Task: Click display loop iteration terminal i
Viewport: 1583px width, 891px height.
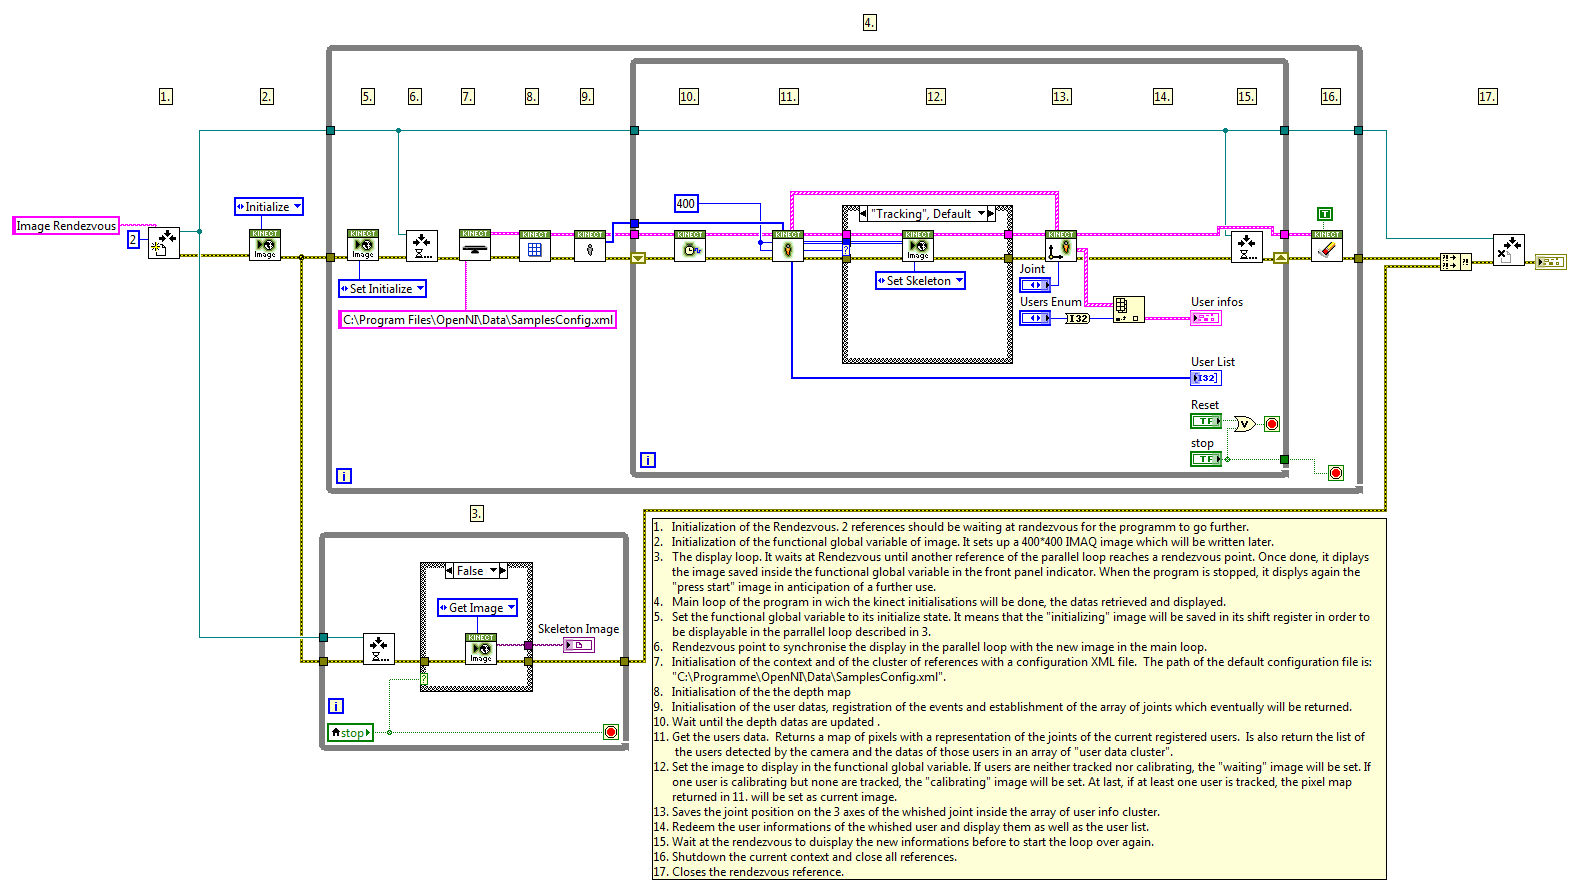Action: [x=336, y=706]
